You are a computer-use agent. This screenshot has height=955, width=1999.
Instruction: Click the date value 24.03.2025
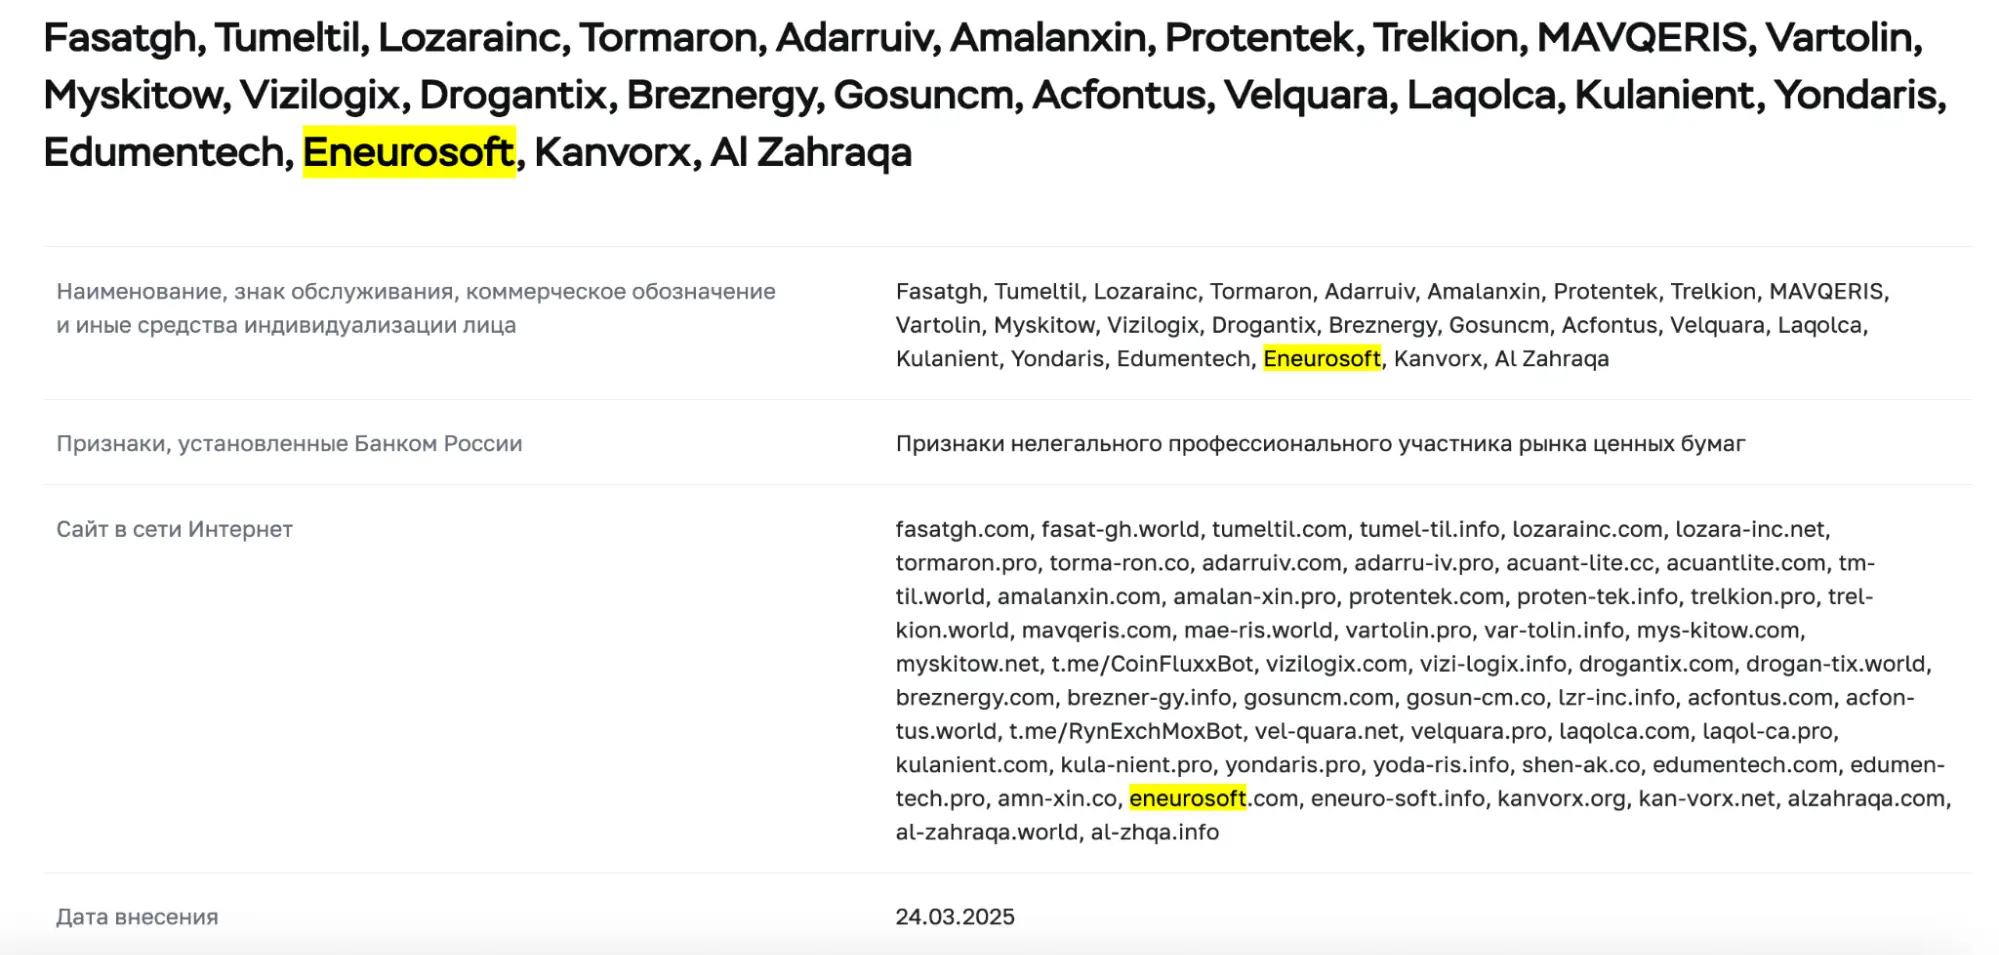pos(954,917)
